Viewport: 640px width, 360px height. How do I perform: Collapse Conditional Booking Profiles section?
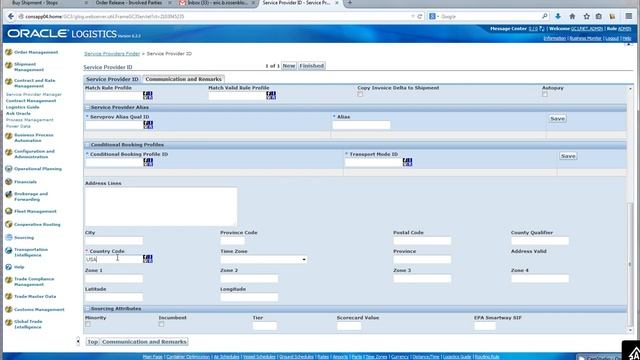(x=87, y=145)
